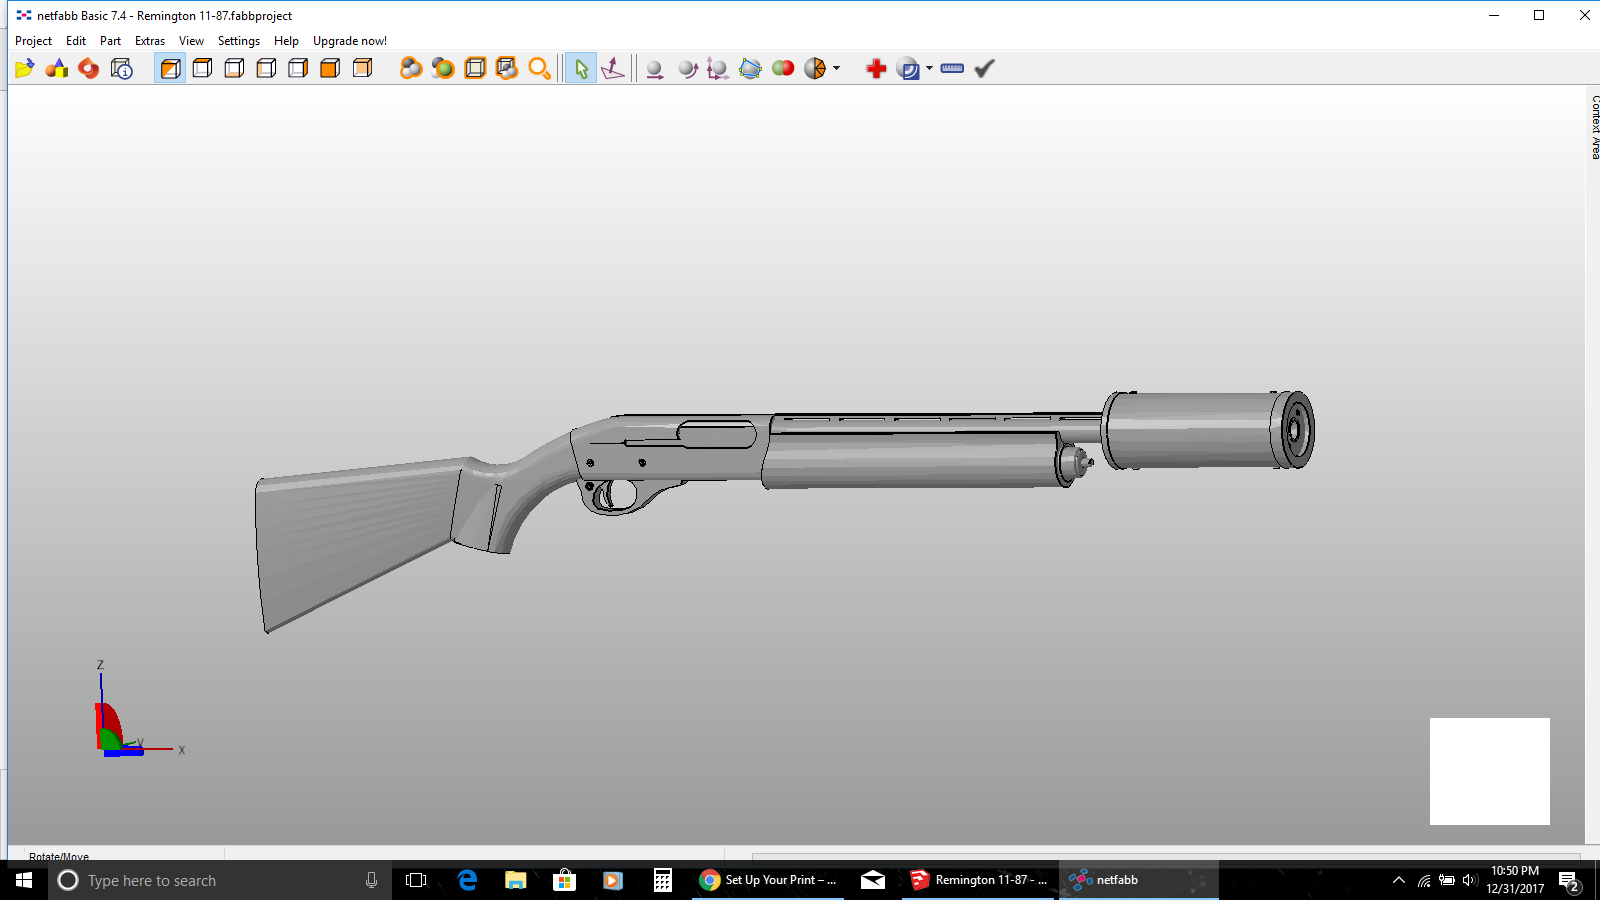Open a project with the yellow folder icon
This screenshot has height=900, width=1600.
click(25, 68)
